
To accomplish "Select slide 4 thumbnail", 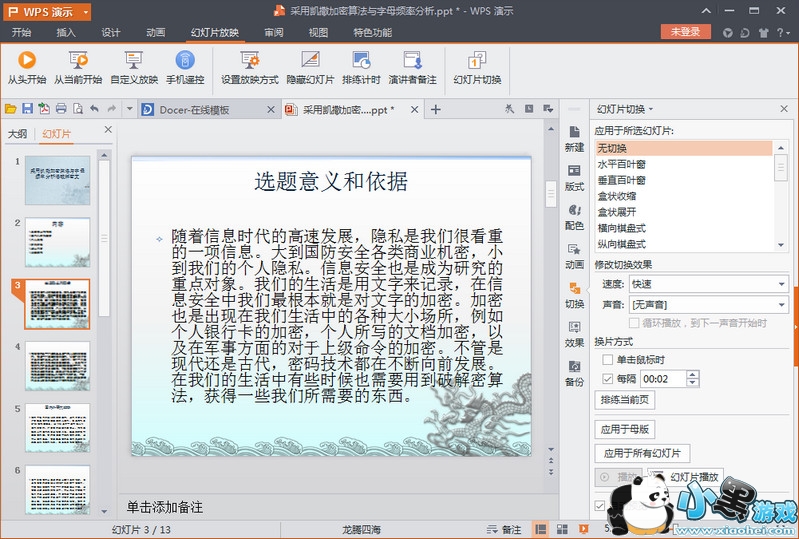I will (57, 366).
